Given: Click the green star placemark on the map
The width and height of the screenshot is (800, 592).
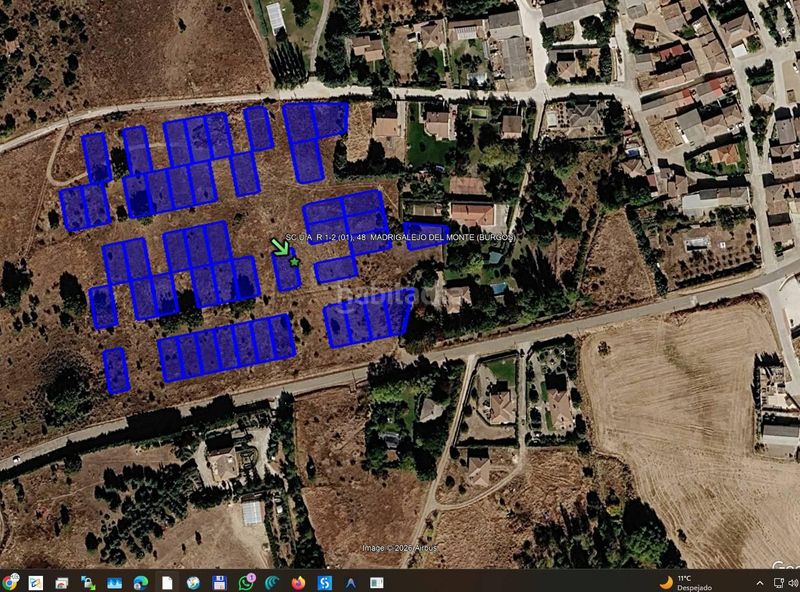Looking at the screenshot, I should pyautogui.click(x=294, y=261).
